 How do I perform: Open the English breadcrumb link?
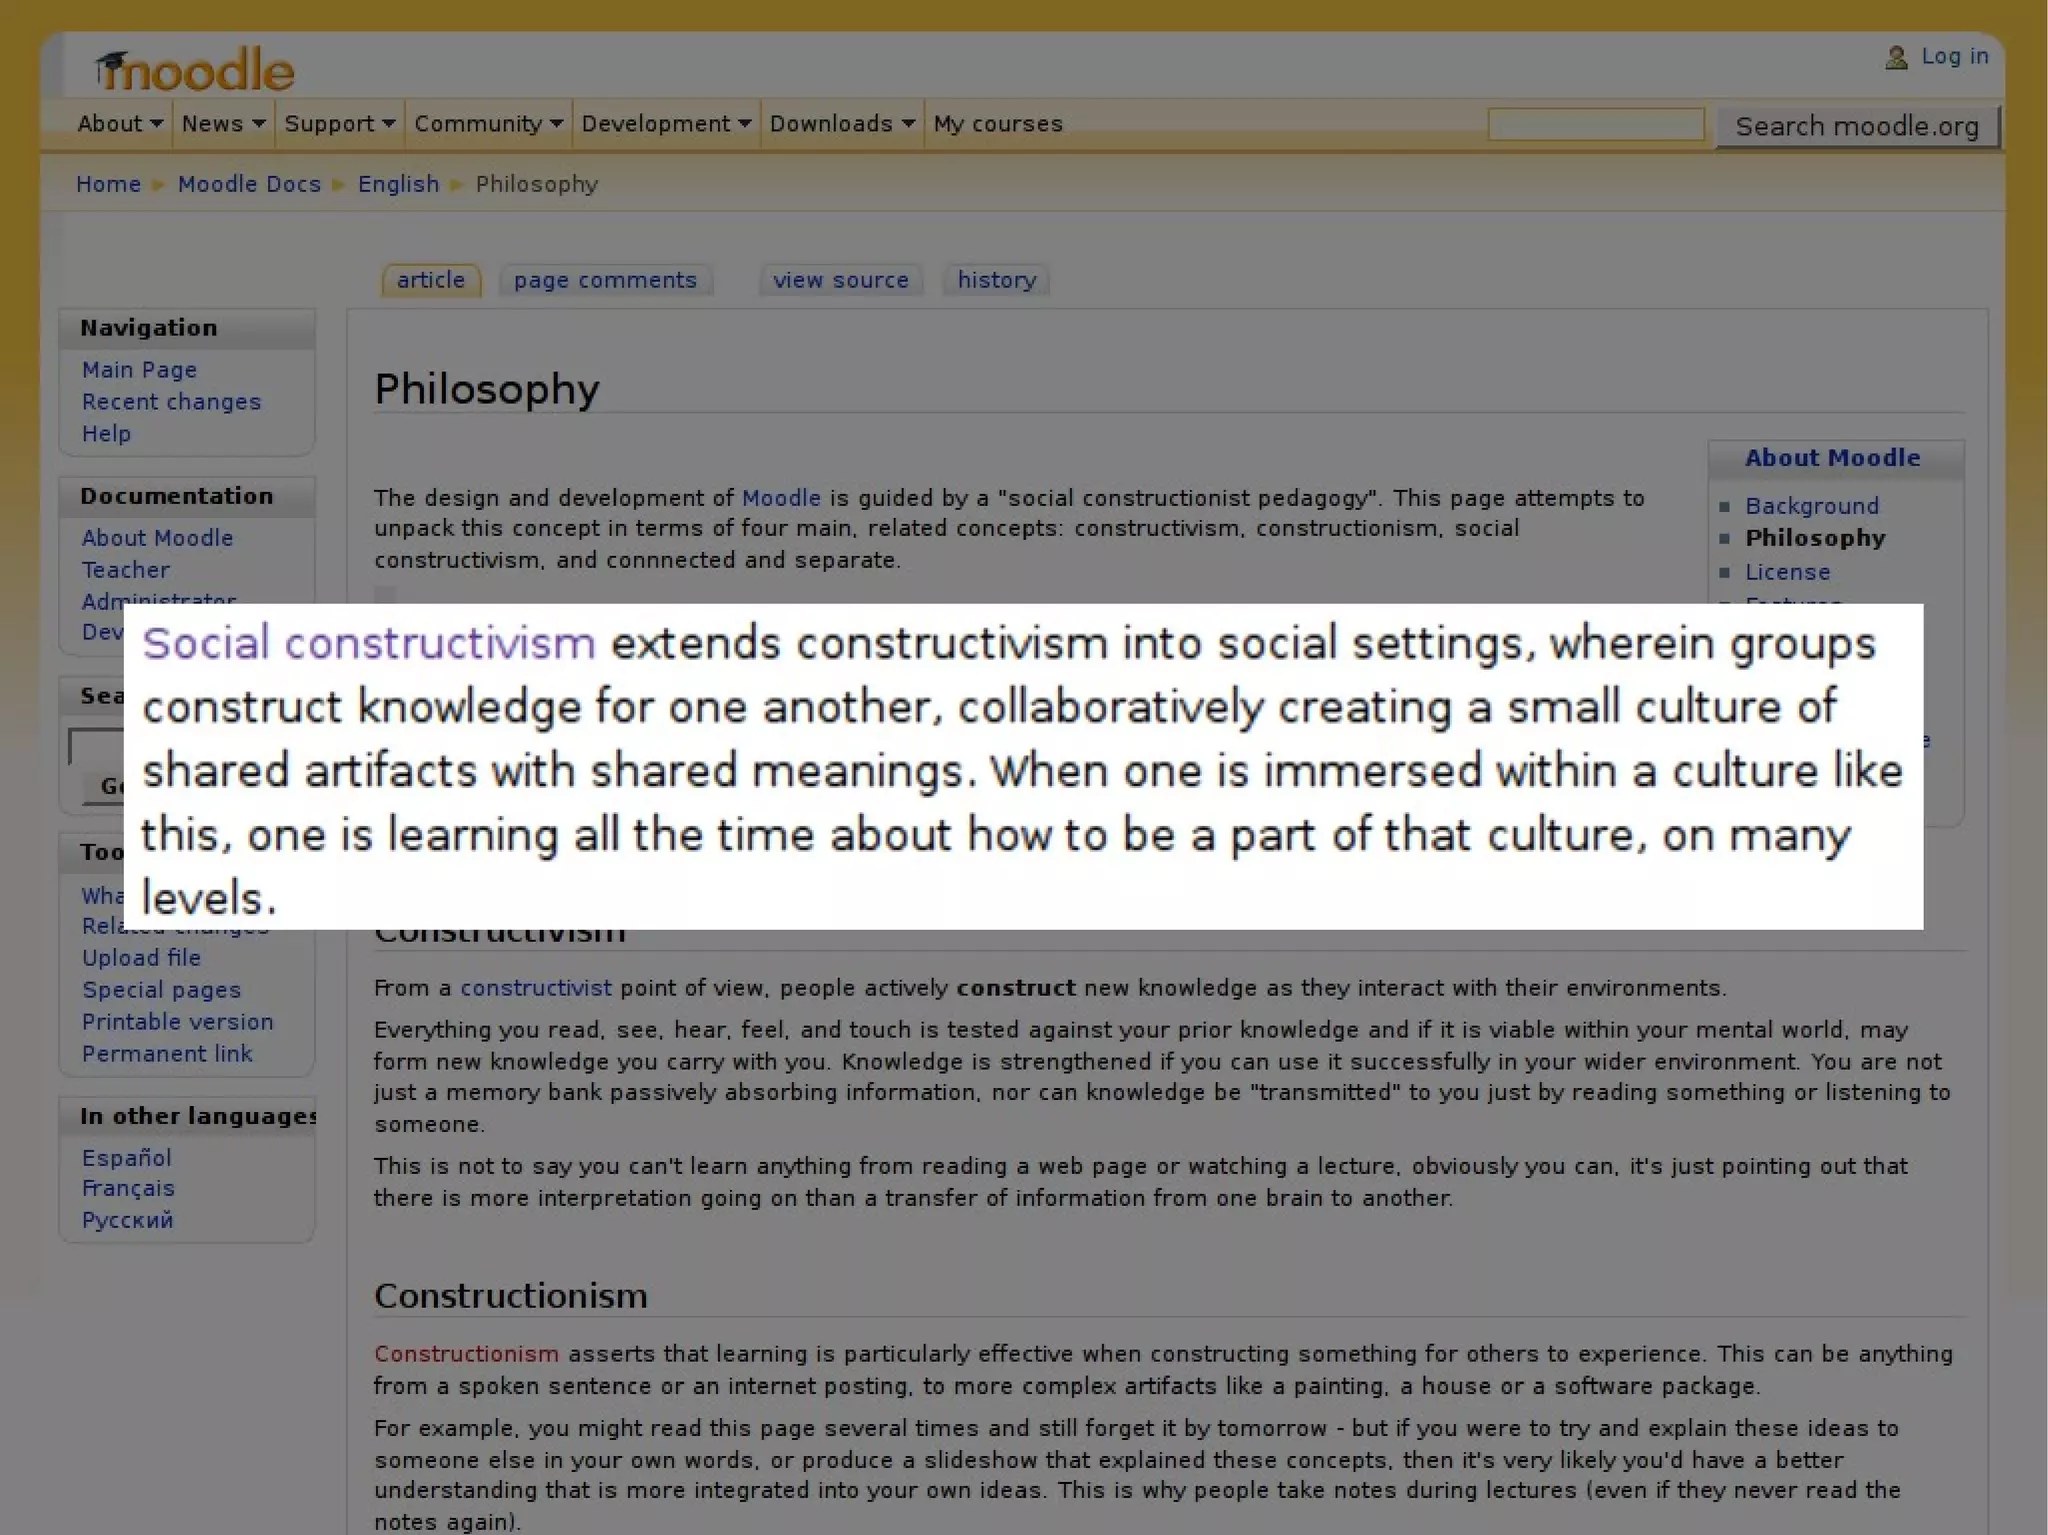(398, 185)
